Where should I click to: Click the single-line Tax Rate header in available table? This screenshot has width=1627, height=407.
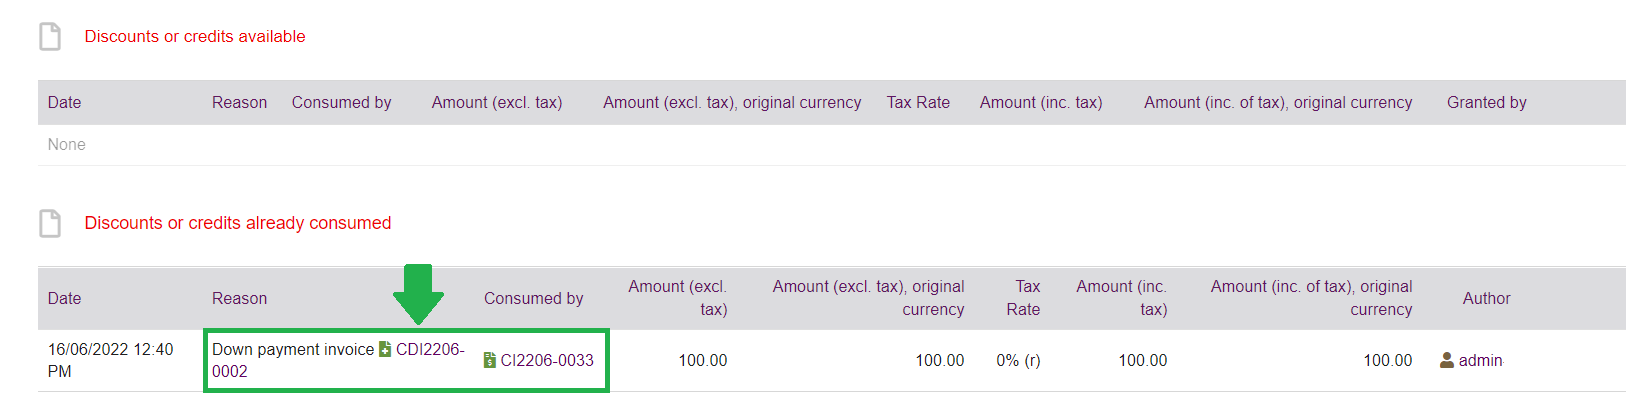pos(918,102)
